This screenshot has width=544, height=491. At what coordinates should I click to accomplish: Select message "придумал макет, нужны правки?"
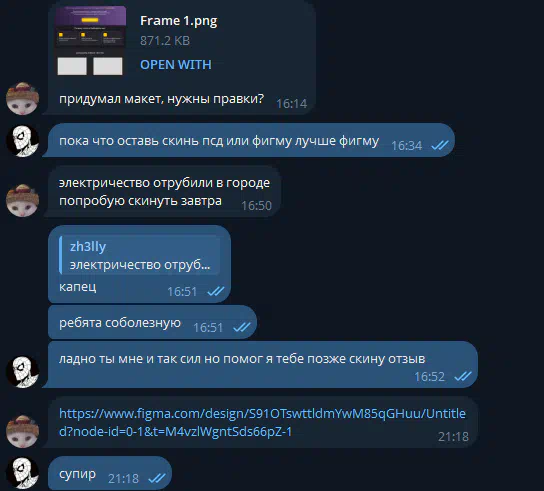[x=161, y=99]
